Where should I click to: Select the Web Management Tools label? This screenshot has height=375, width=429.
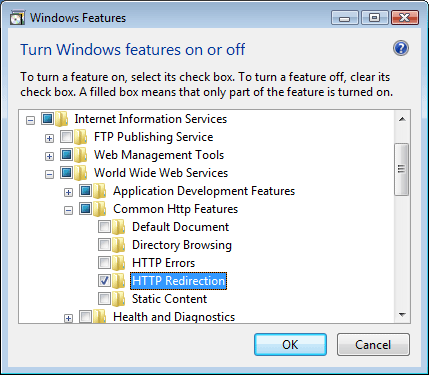(x=159, y=155)
